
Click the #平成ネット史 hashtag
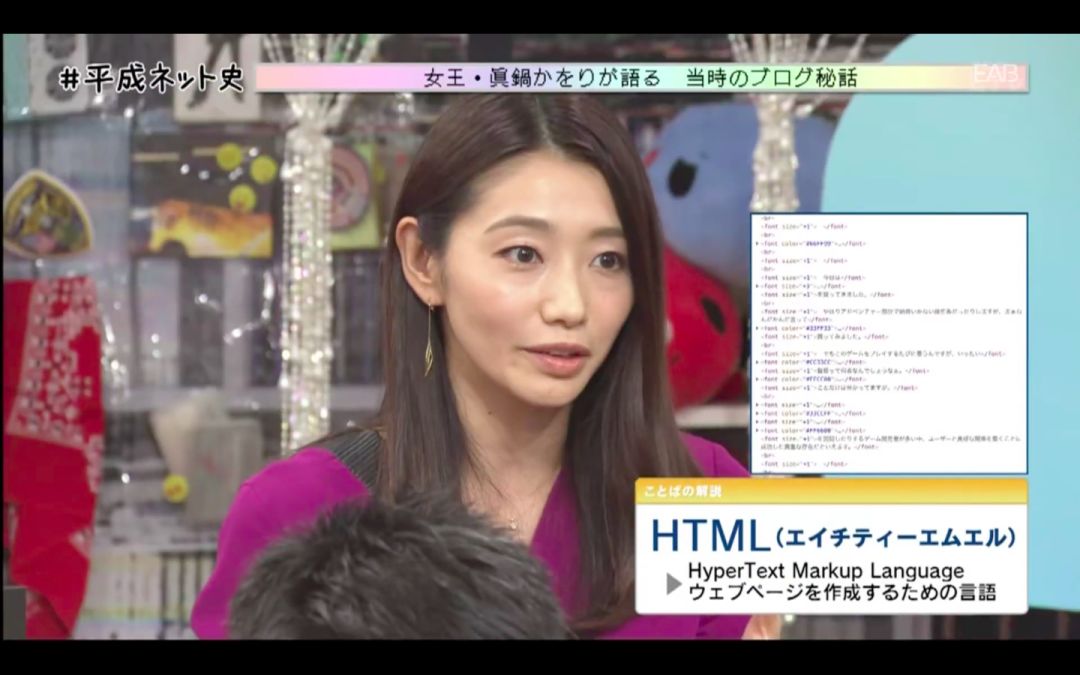151,79
